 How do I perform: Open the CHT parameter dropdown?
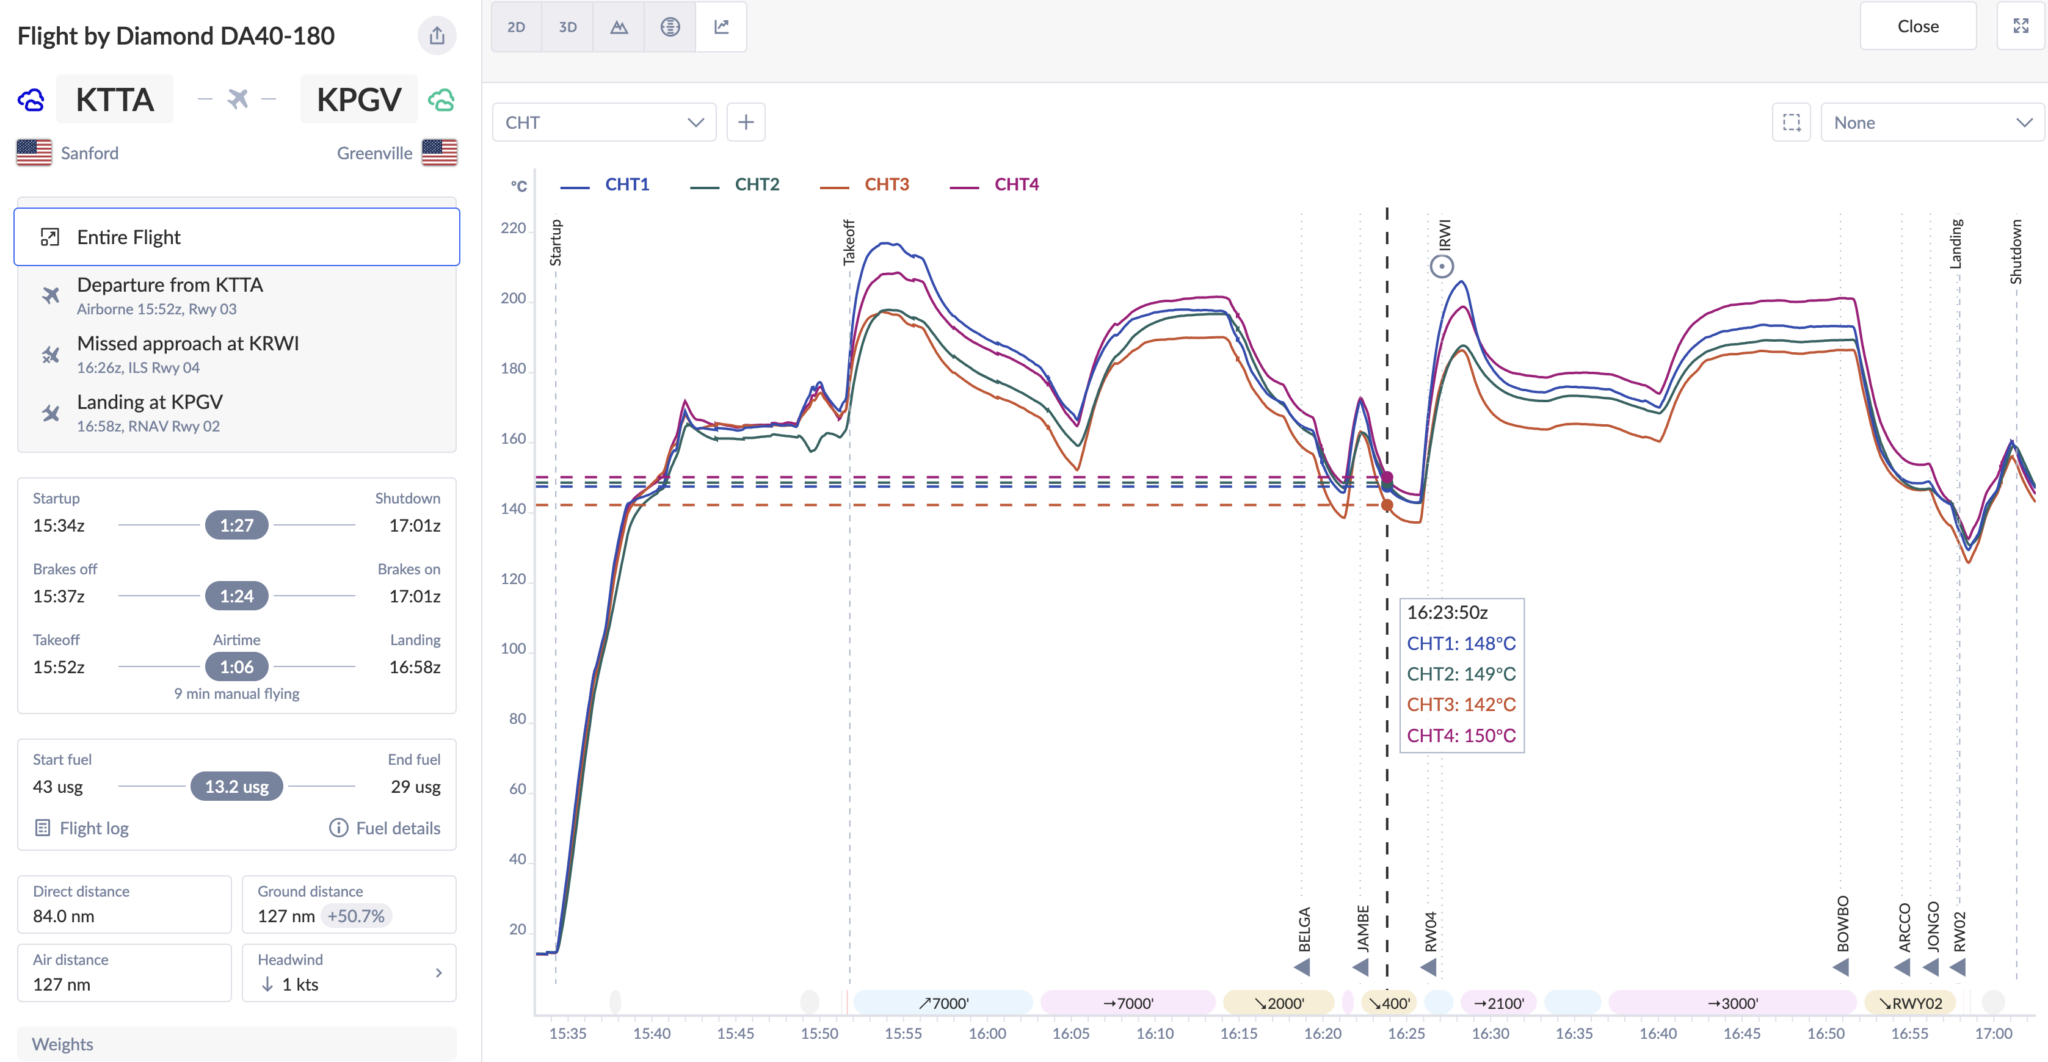point(604,123)
